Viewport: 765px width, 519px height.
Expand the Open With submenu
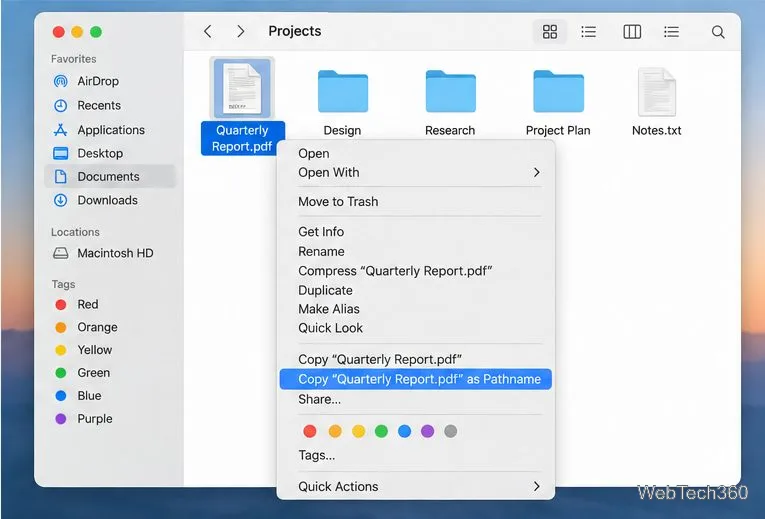click(416, 173)
